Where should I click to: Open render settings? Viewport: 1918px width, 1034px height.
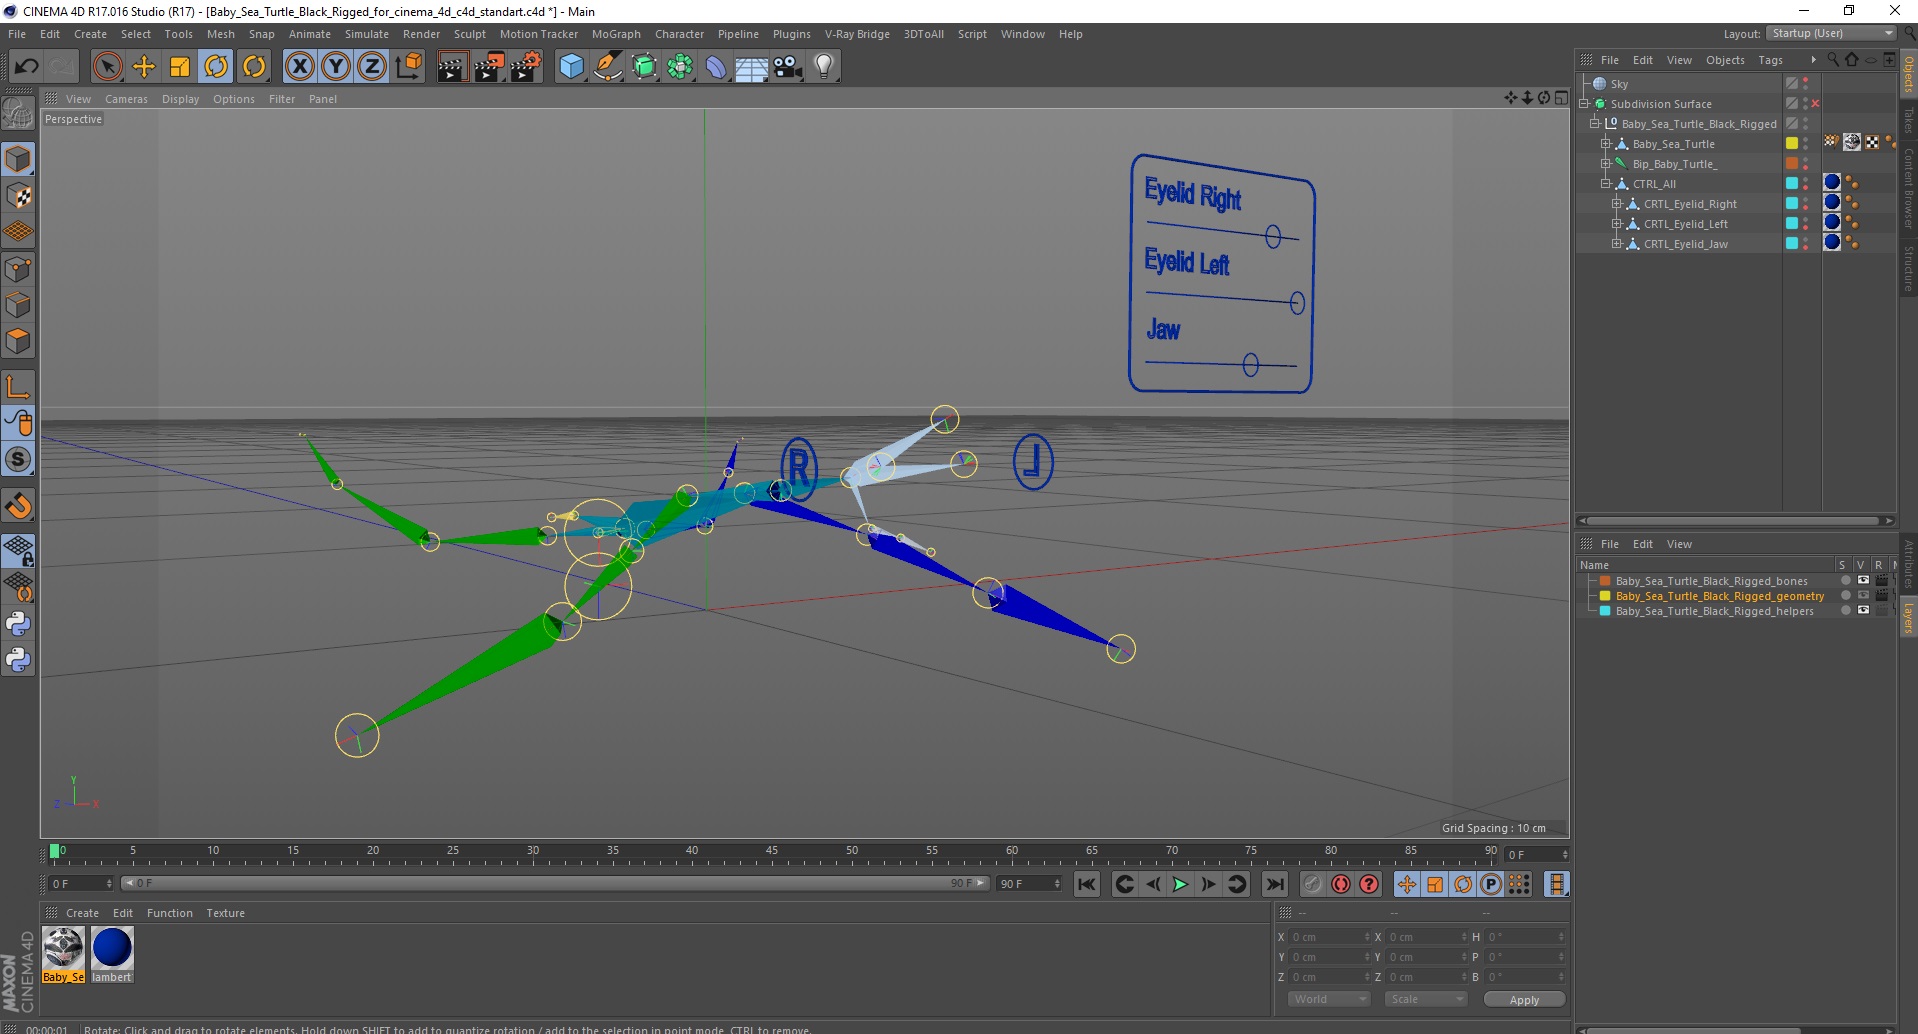(526, 67)
